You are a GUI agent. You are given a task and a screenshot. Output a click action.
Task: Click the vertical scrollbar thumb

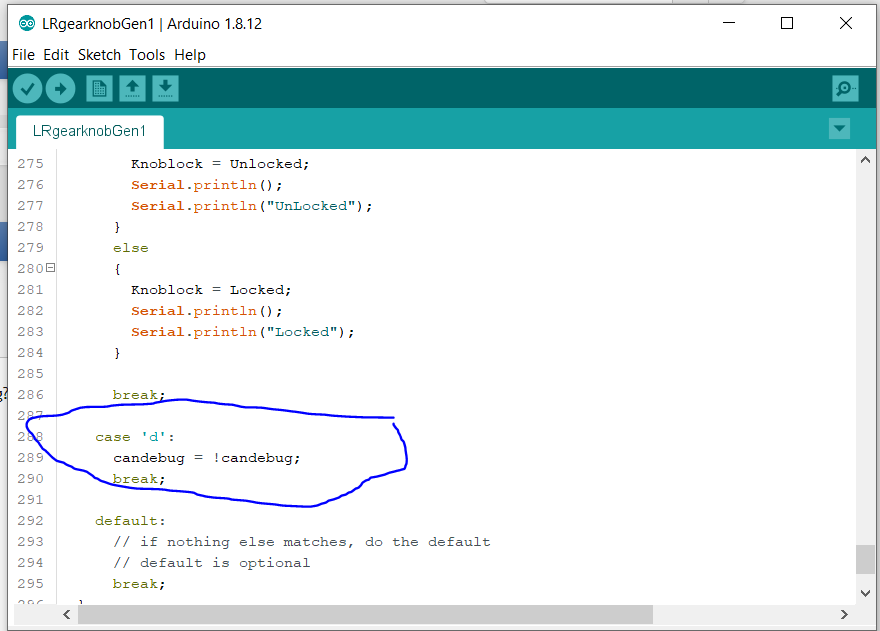(865, 559)
